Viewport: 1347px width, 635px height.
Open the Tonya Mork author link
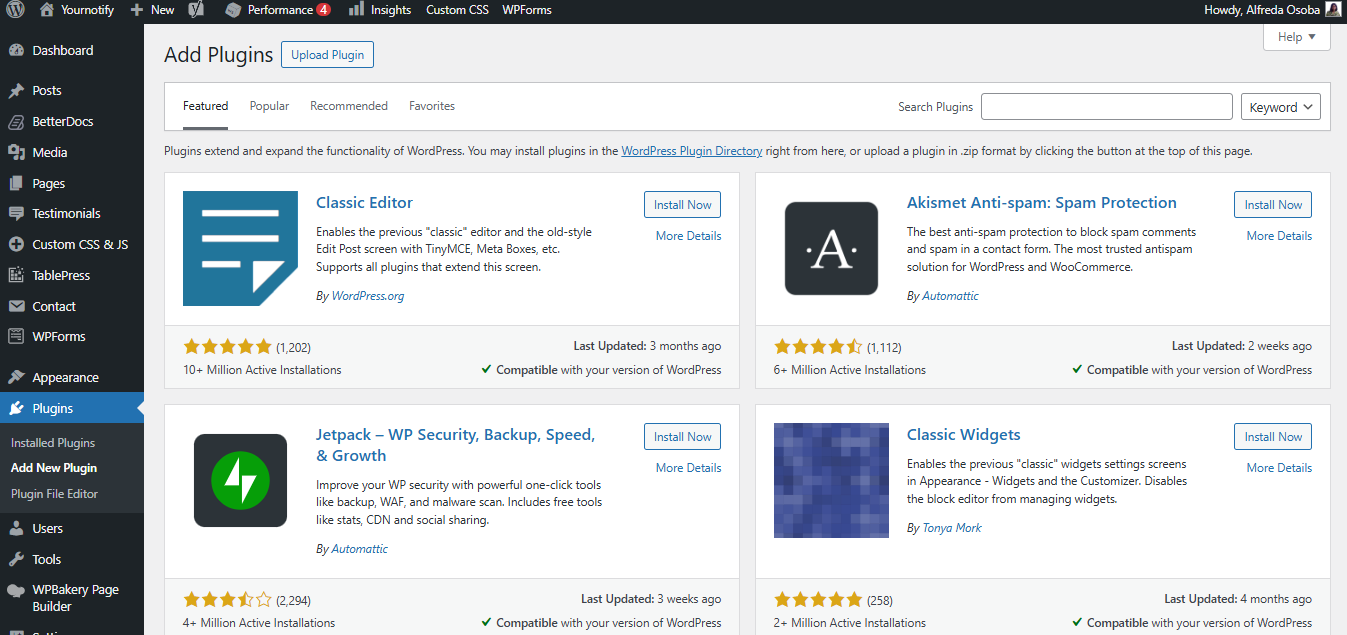(952, 528)
